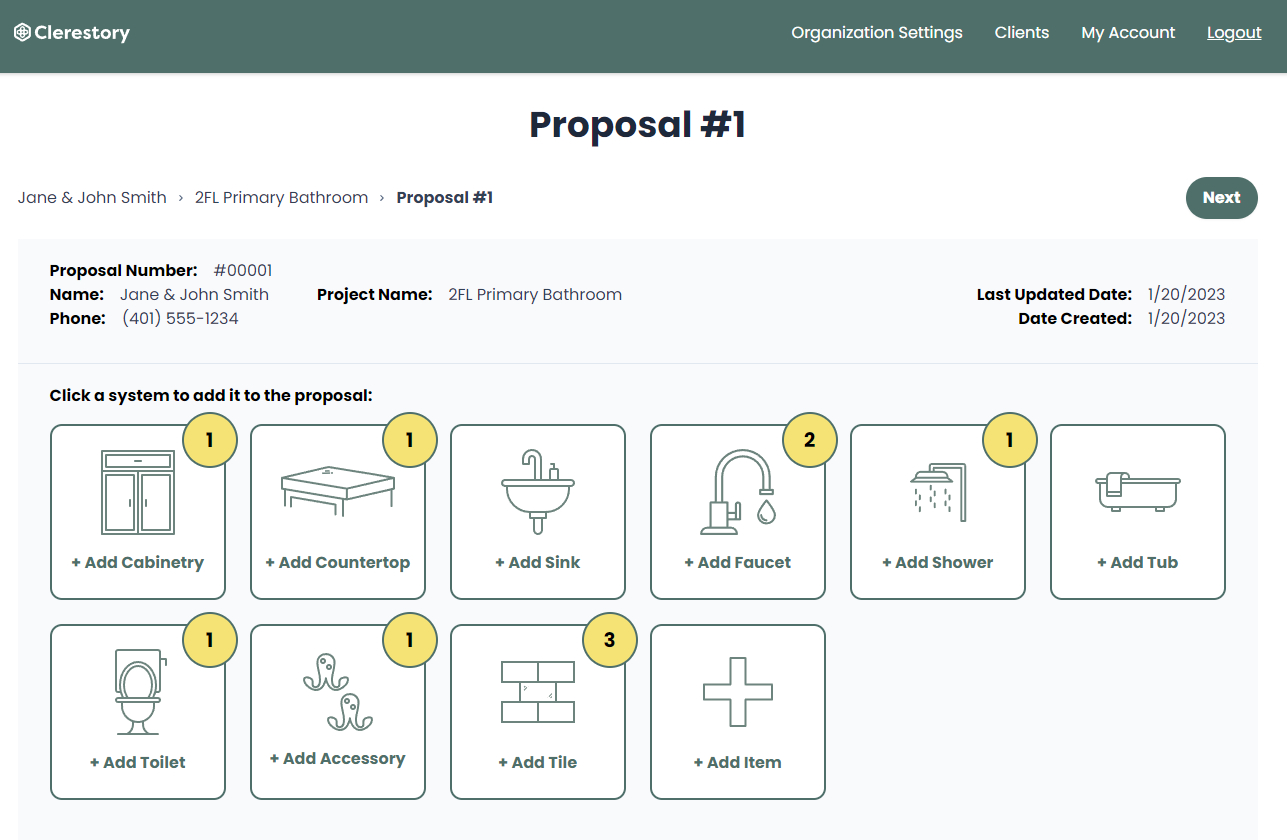Viewport: 1287px width, 840px height.
Task: Click the Clerestory logo
Action: [72, 33]
